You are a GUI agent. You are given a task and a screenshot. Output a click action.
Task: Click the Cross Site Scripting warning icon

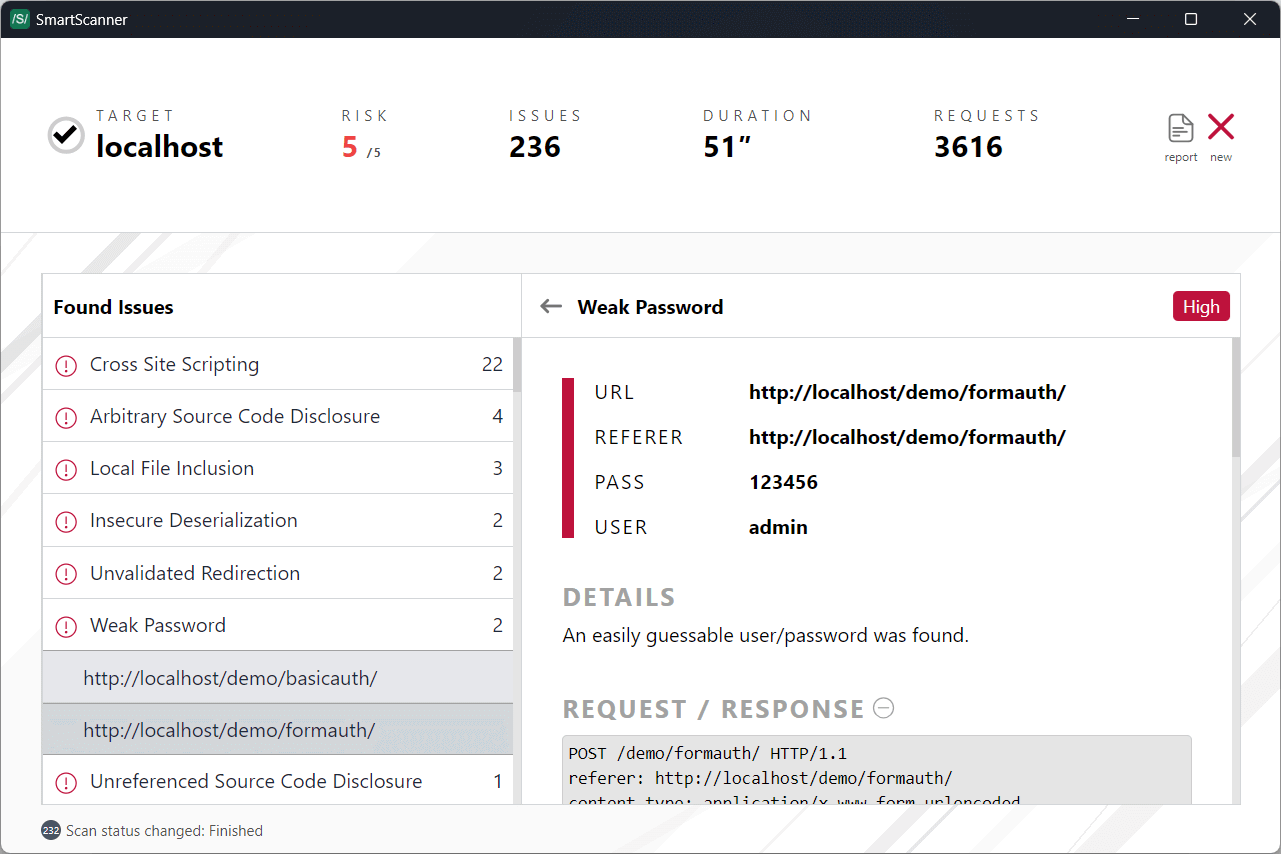tap(66, 365)
